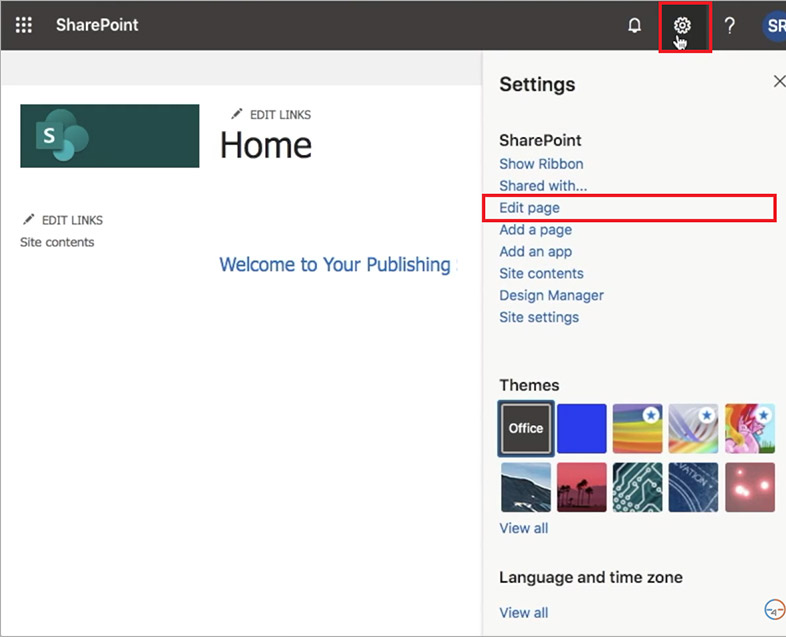Viewport: 786px width, 637px height.
Task: Open Site settings
Action: [539, 317]
